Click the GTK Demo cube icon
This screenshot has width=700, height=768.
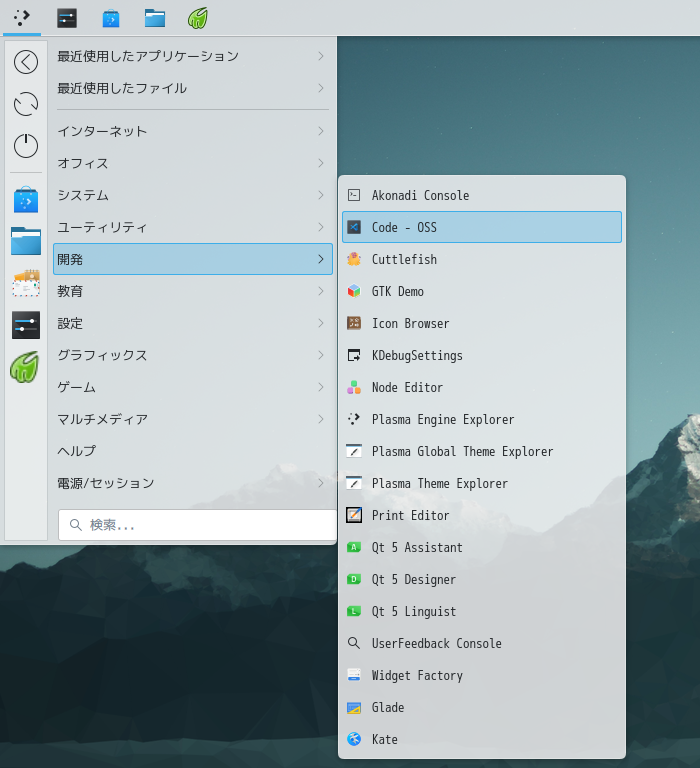coord(354,291)
